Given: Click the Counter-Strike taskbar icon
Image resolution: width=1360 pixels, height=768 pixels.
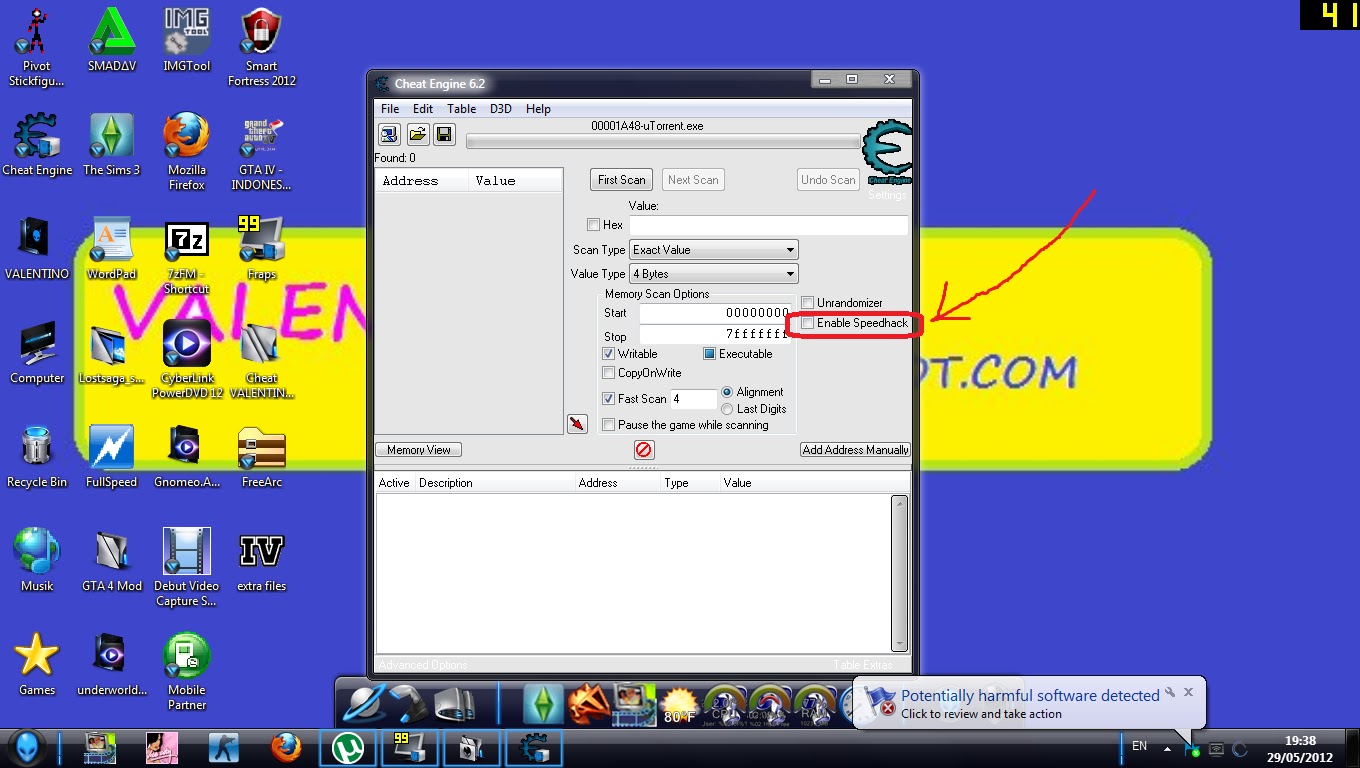Looking at the screenshot, I should coord(223,748).
